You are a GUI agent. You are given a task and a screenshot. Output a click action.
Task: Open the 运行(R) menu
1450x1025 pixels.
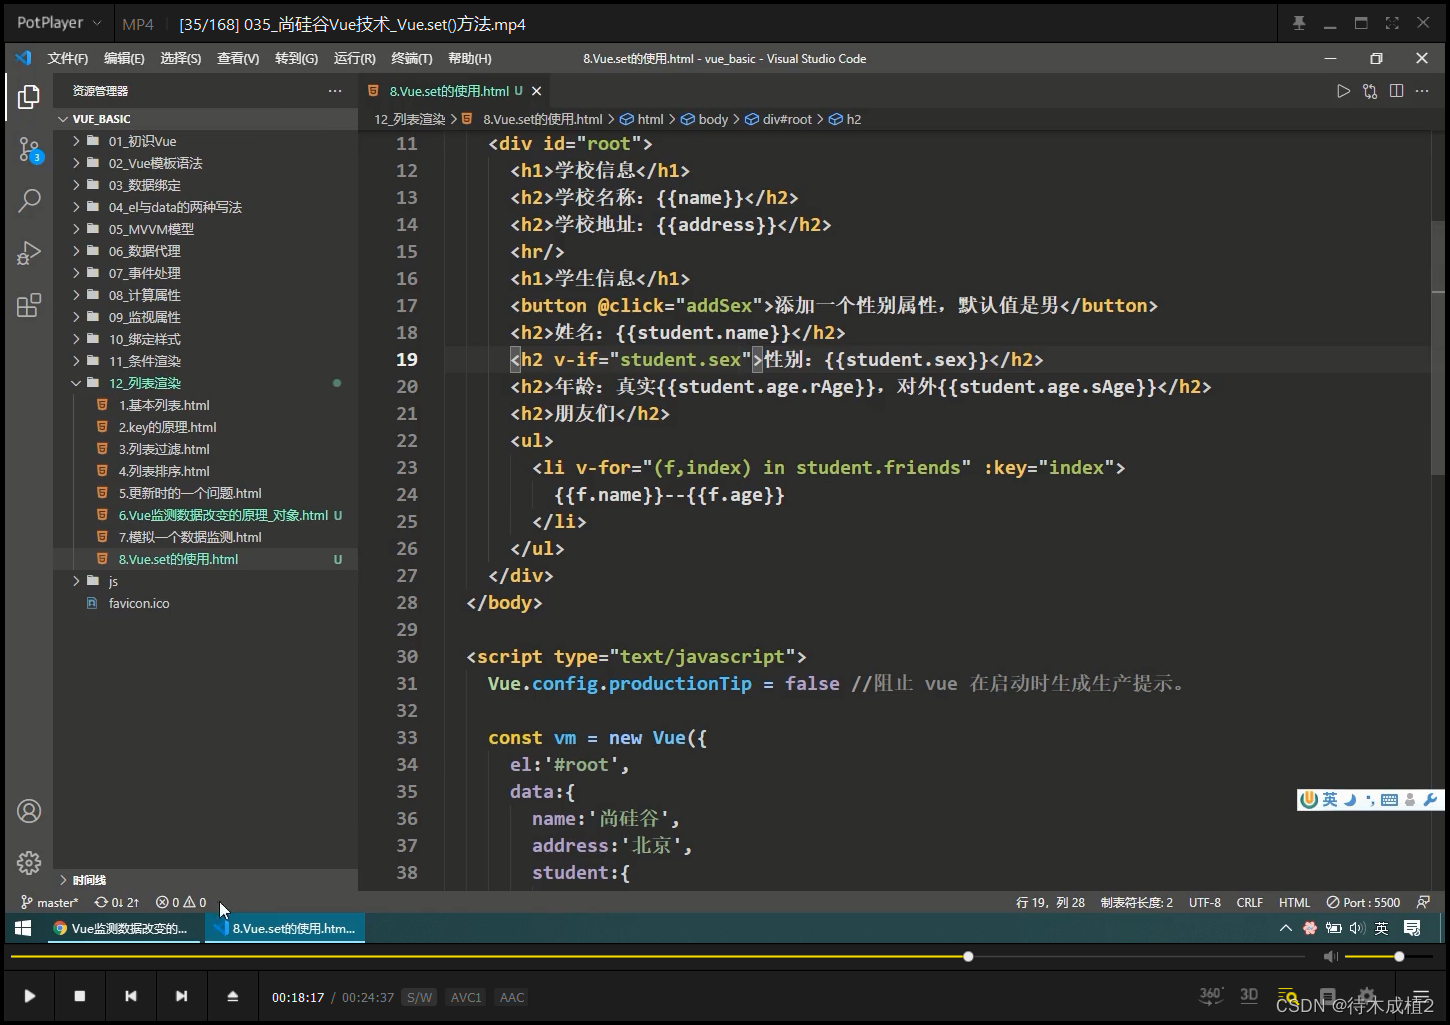coord(355,59)
